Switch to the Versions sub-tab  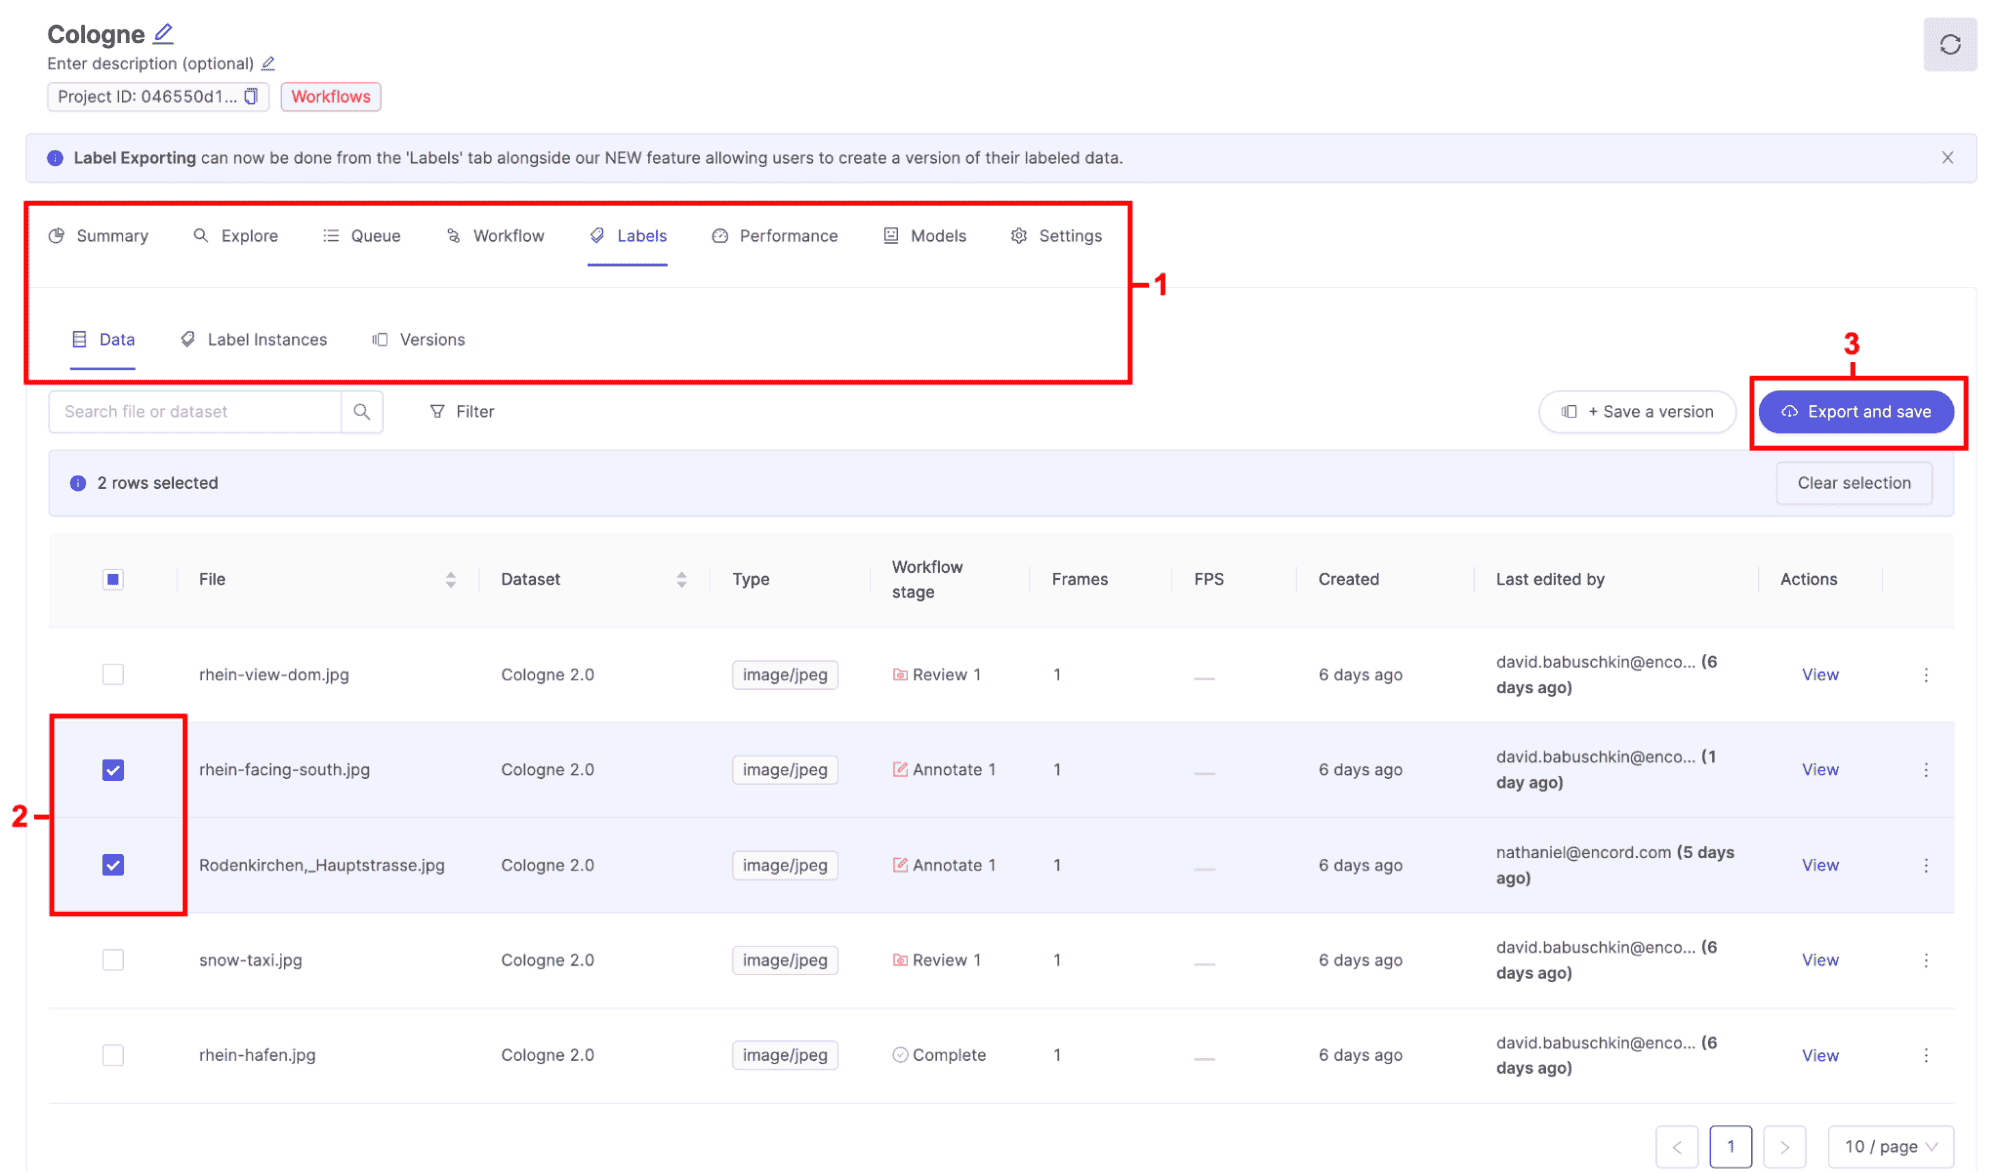click(x=419, y=340)
